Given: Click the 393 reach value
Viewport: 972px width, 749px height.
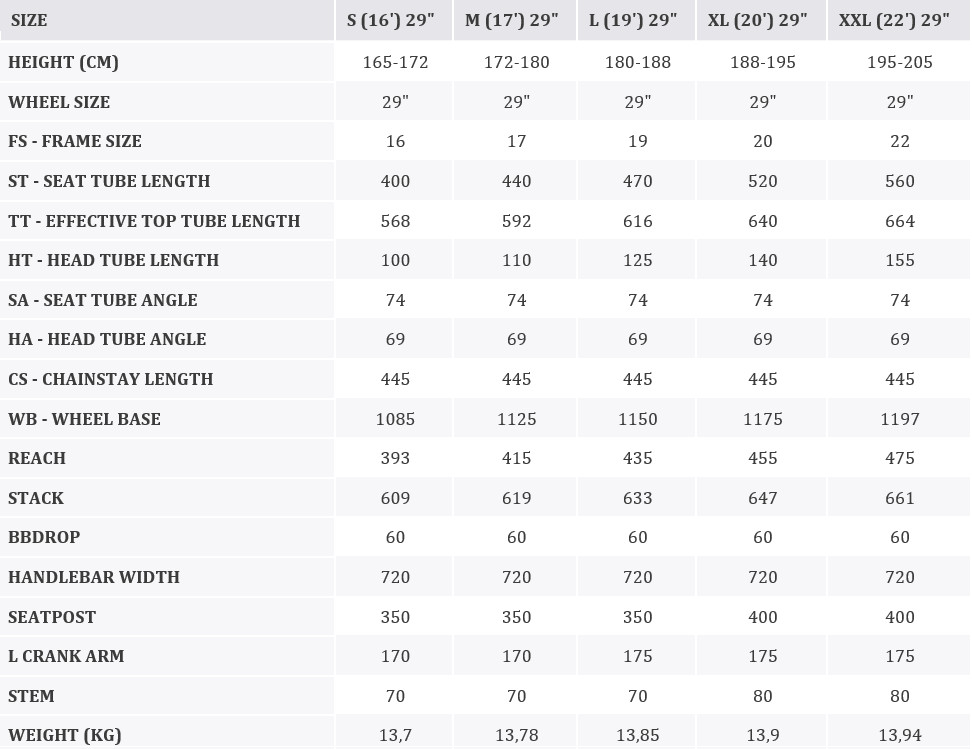Looking at the screenshot, I should tap(395, 458).
